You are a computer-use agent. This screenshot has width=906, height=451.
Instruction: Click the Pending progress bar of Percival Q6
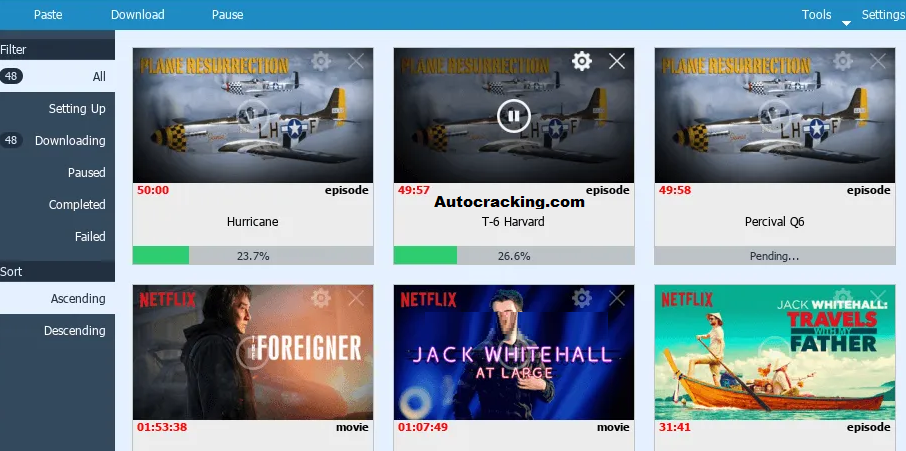click(775, 255)
